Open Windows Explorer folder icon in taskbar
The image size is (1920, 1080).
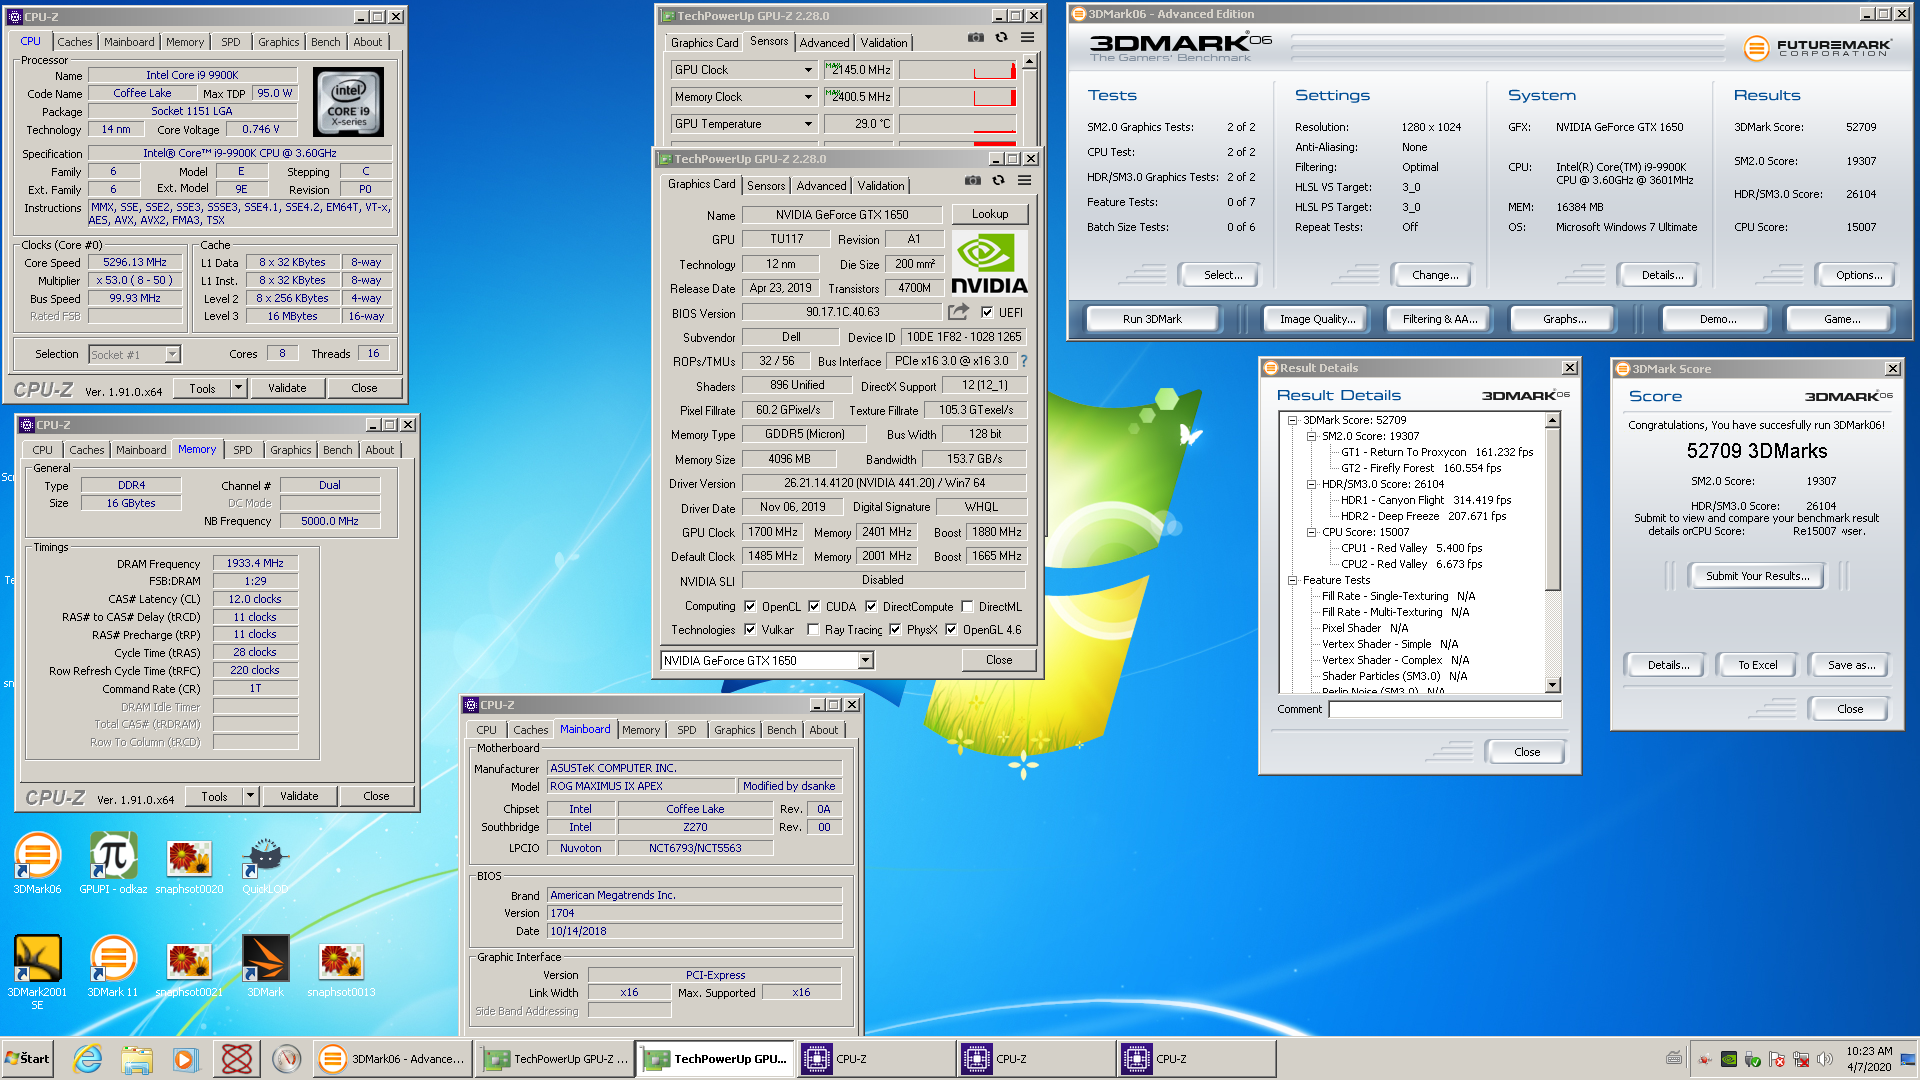137,1058
